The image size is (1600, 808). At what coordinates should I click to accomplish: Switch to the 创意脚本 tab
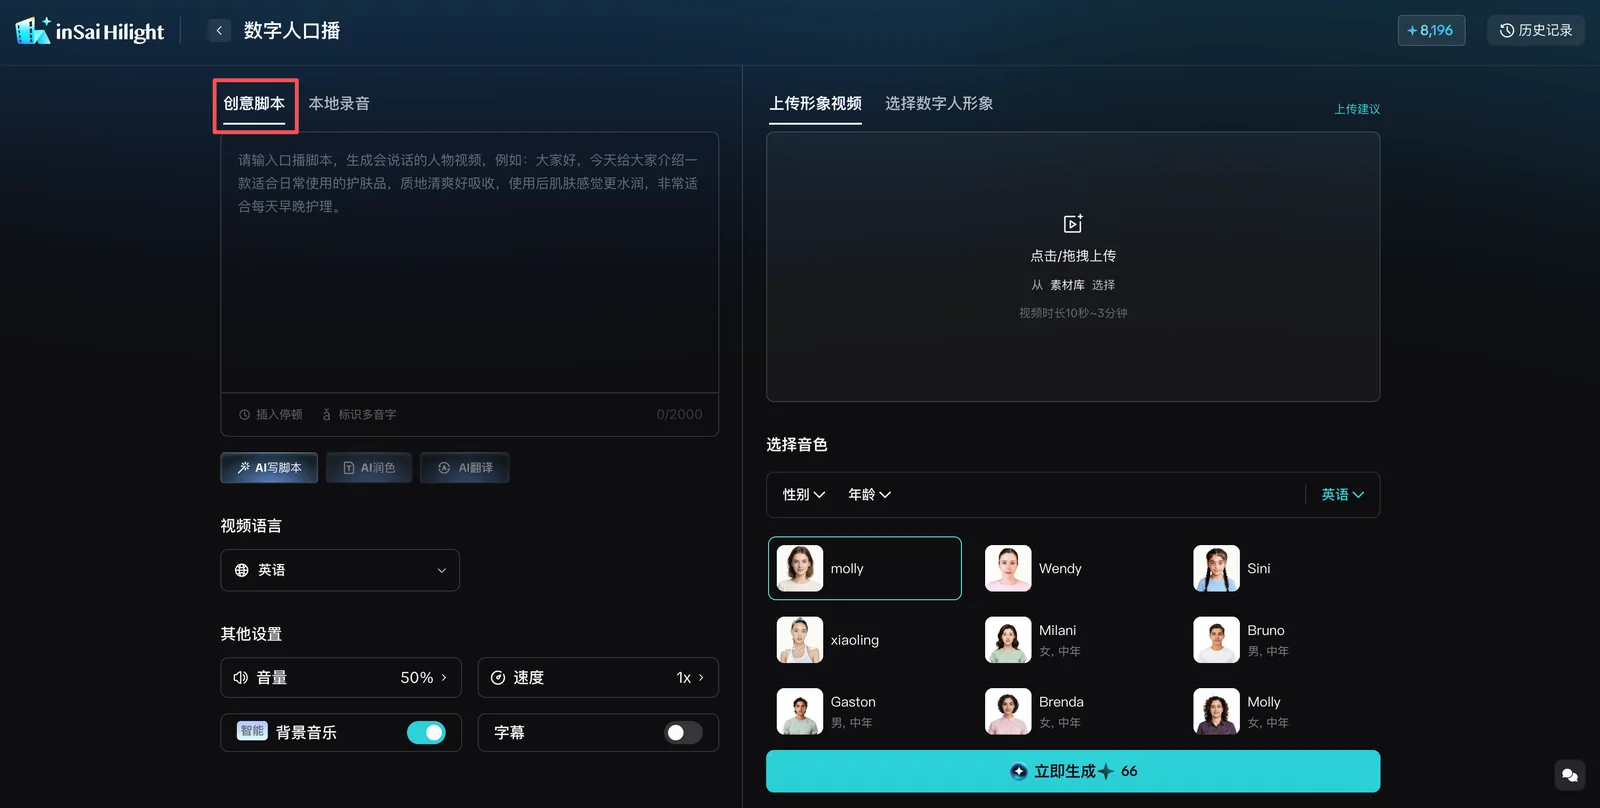tap(254, 104)
